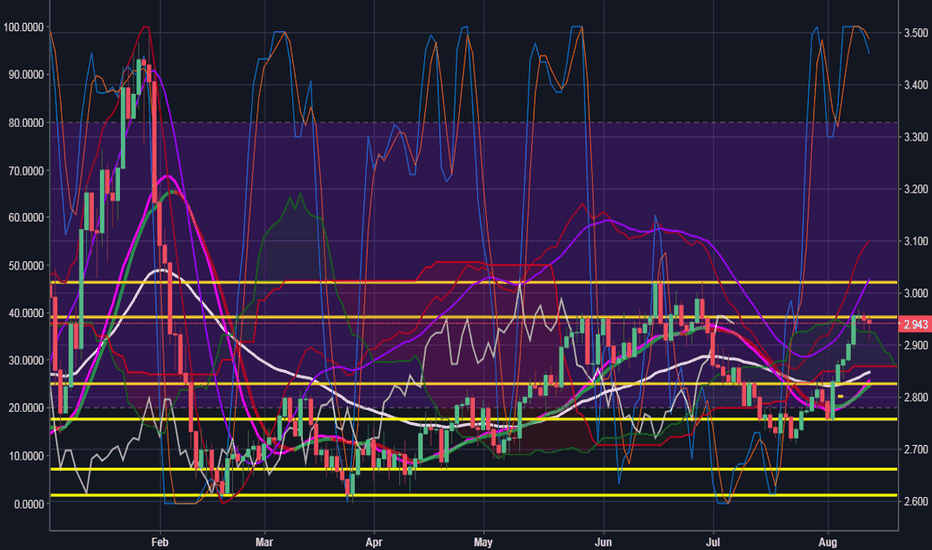This screenshot has height=550, width=932.
Task: Click the 2.800 price axis label
Action: tap(915, 397)
